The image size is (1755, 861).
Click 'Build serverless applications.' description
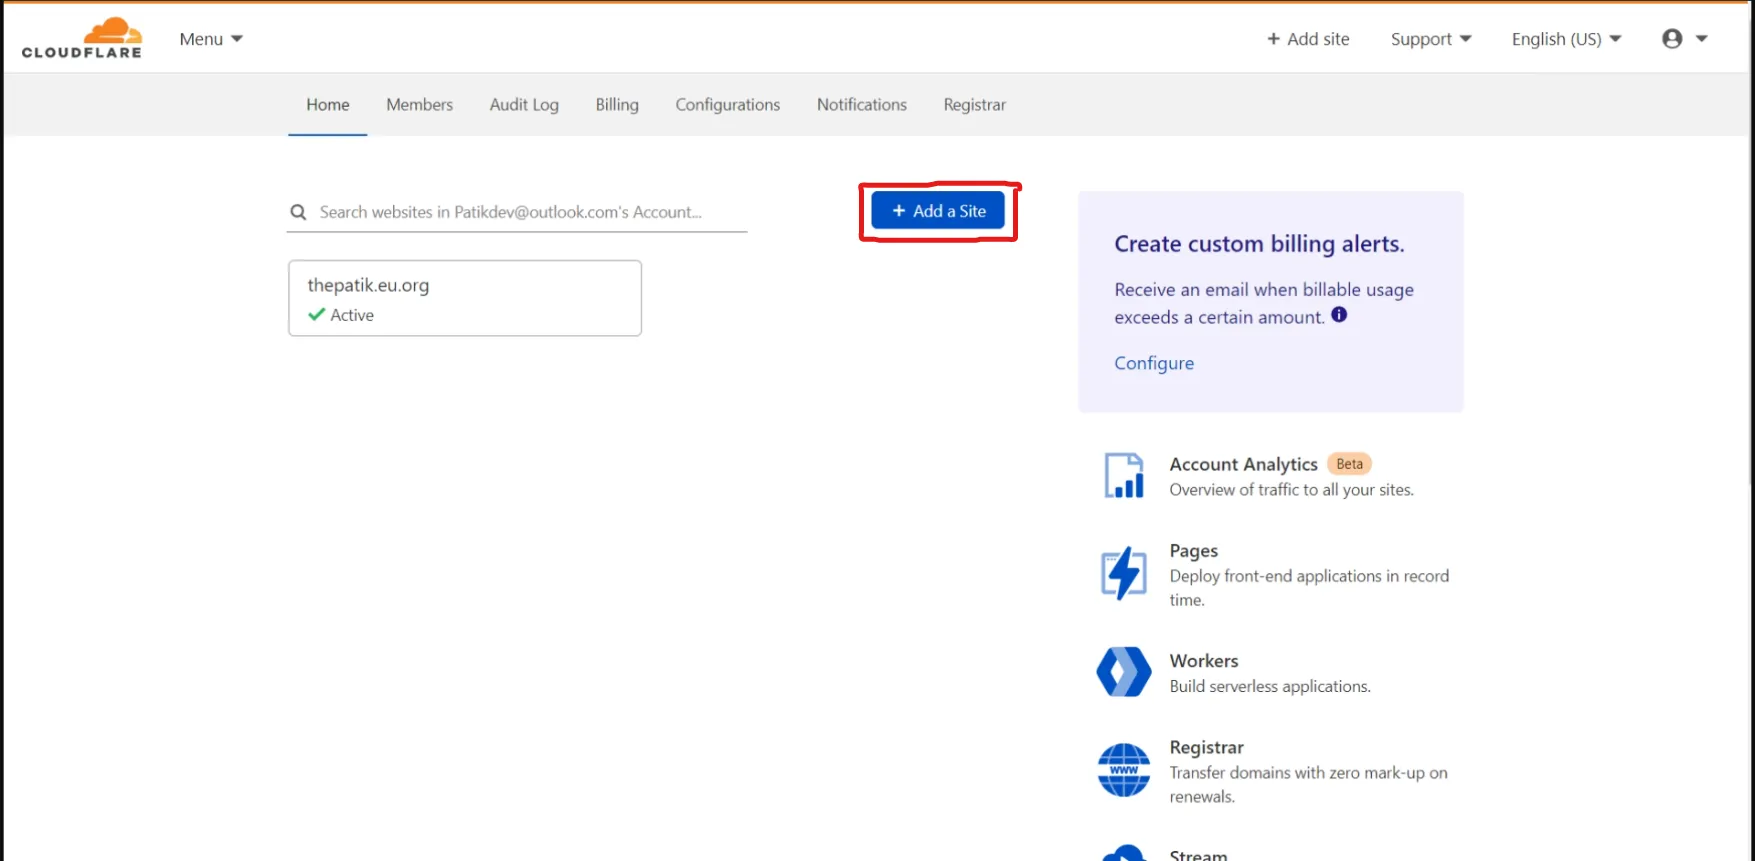coord(1270,686)
